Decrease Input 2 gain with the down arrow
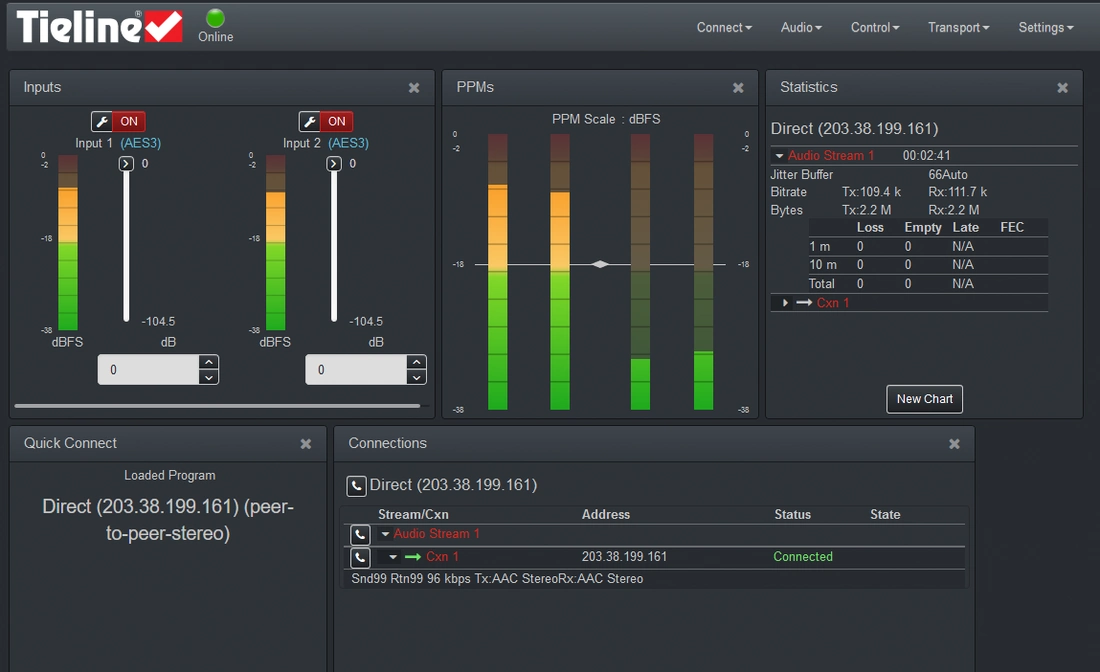 click(416, 377)
